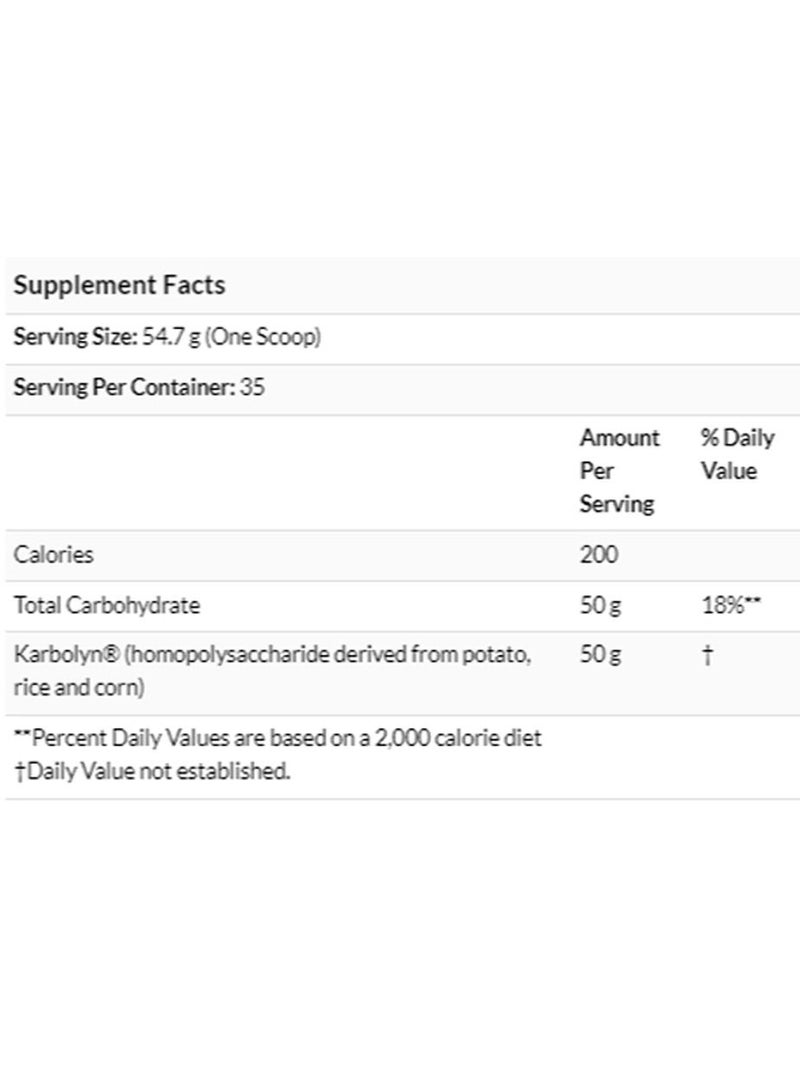800x1091 pixels.
Task: Click the % Daily Value column header
Action: [737, 454]
